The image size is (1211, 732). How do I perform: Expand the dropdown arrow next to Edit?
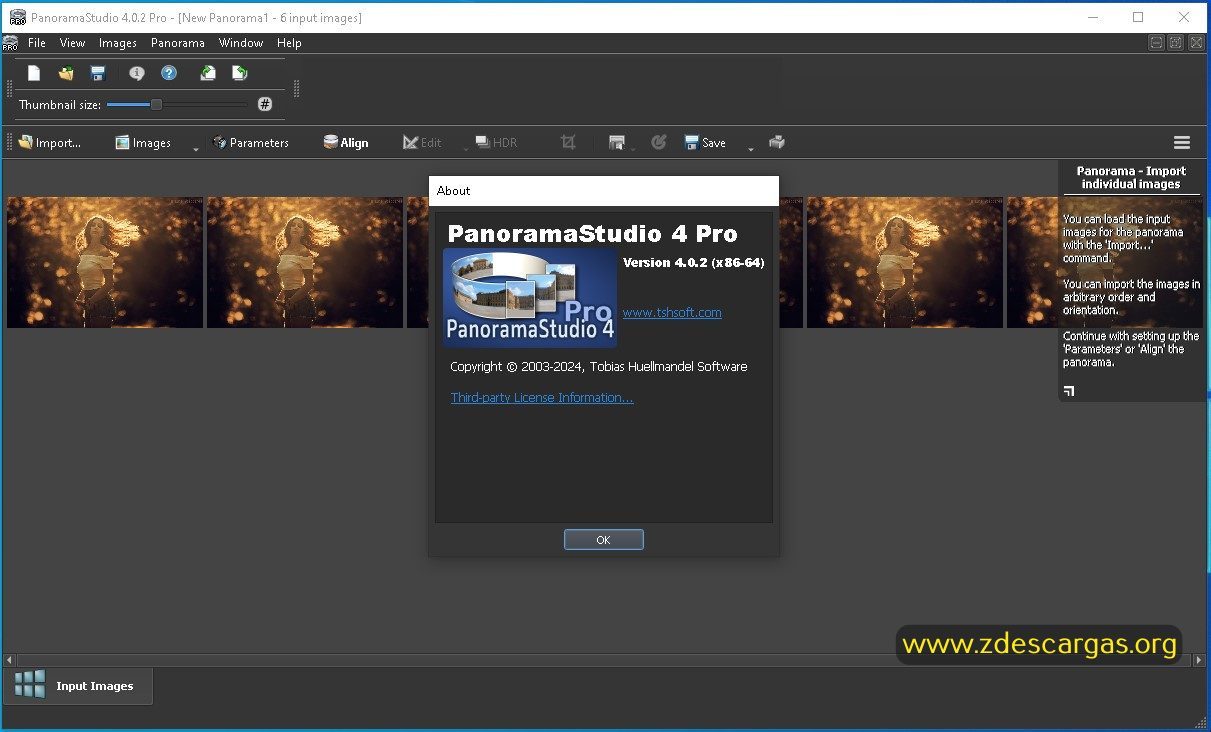[x=465, y=149]
